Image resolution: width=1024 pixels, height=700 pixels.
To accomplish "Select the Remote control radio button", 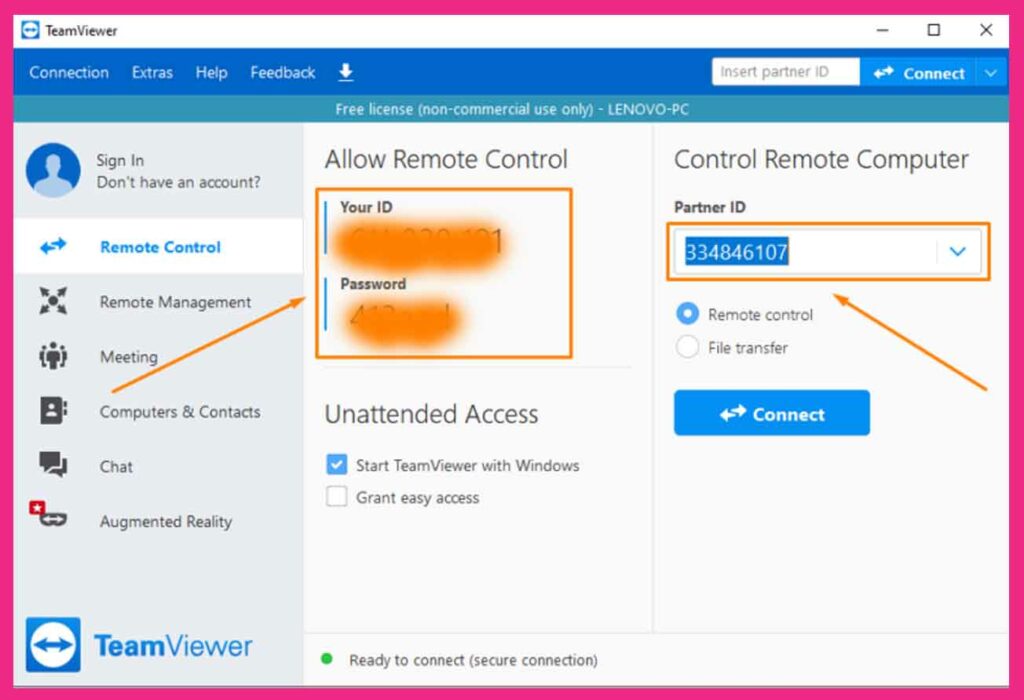I will (x=688, y=314).
